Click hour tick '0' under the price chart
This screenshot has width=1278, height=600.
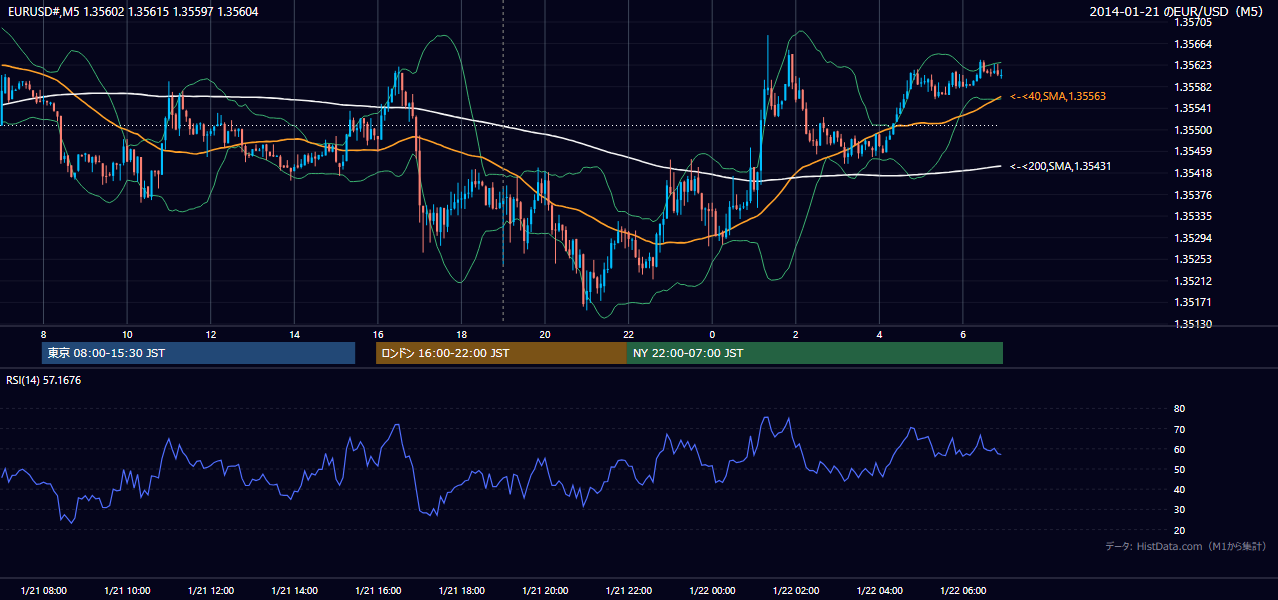click(x=712, y=334)
